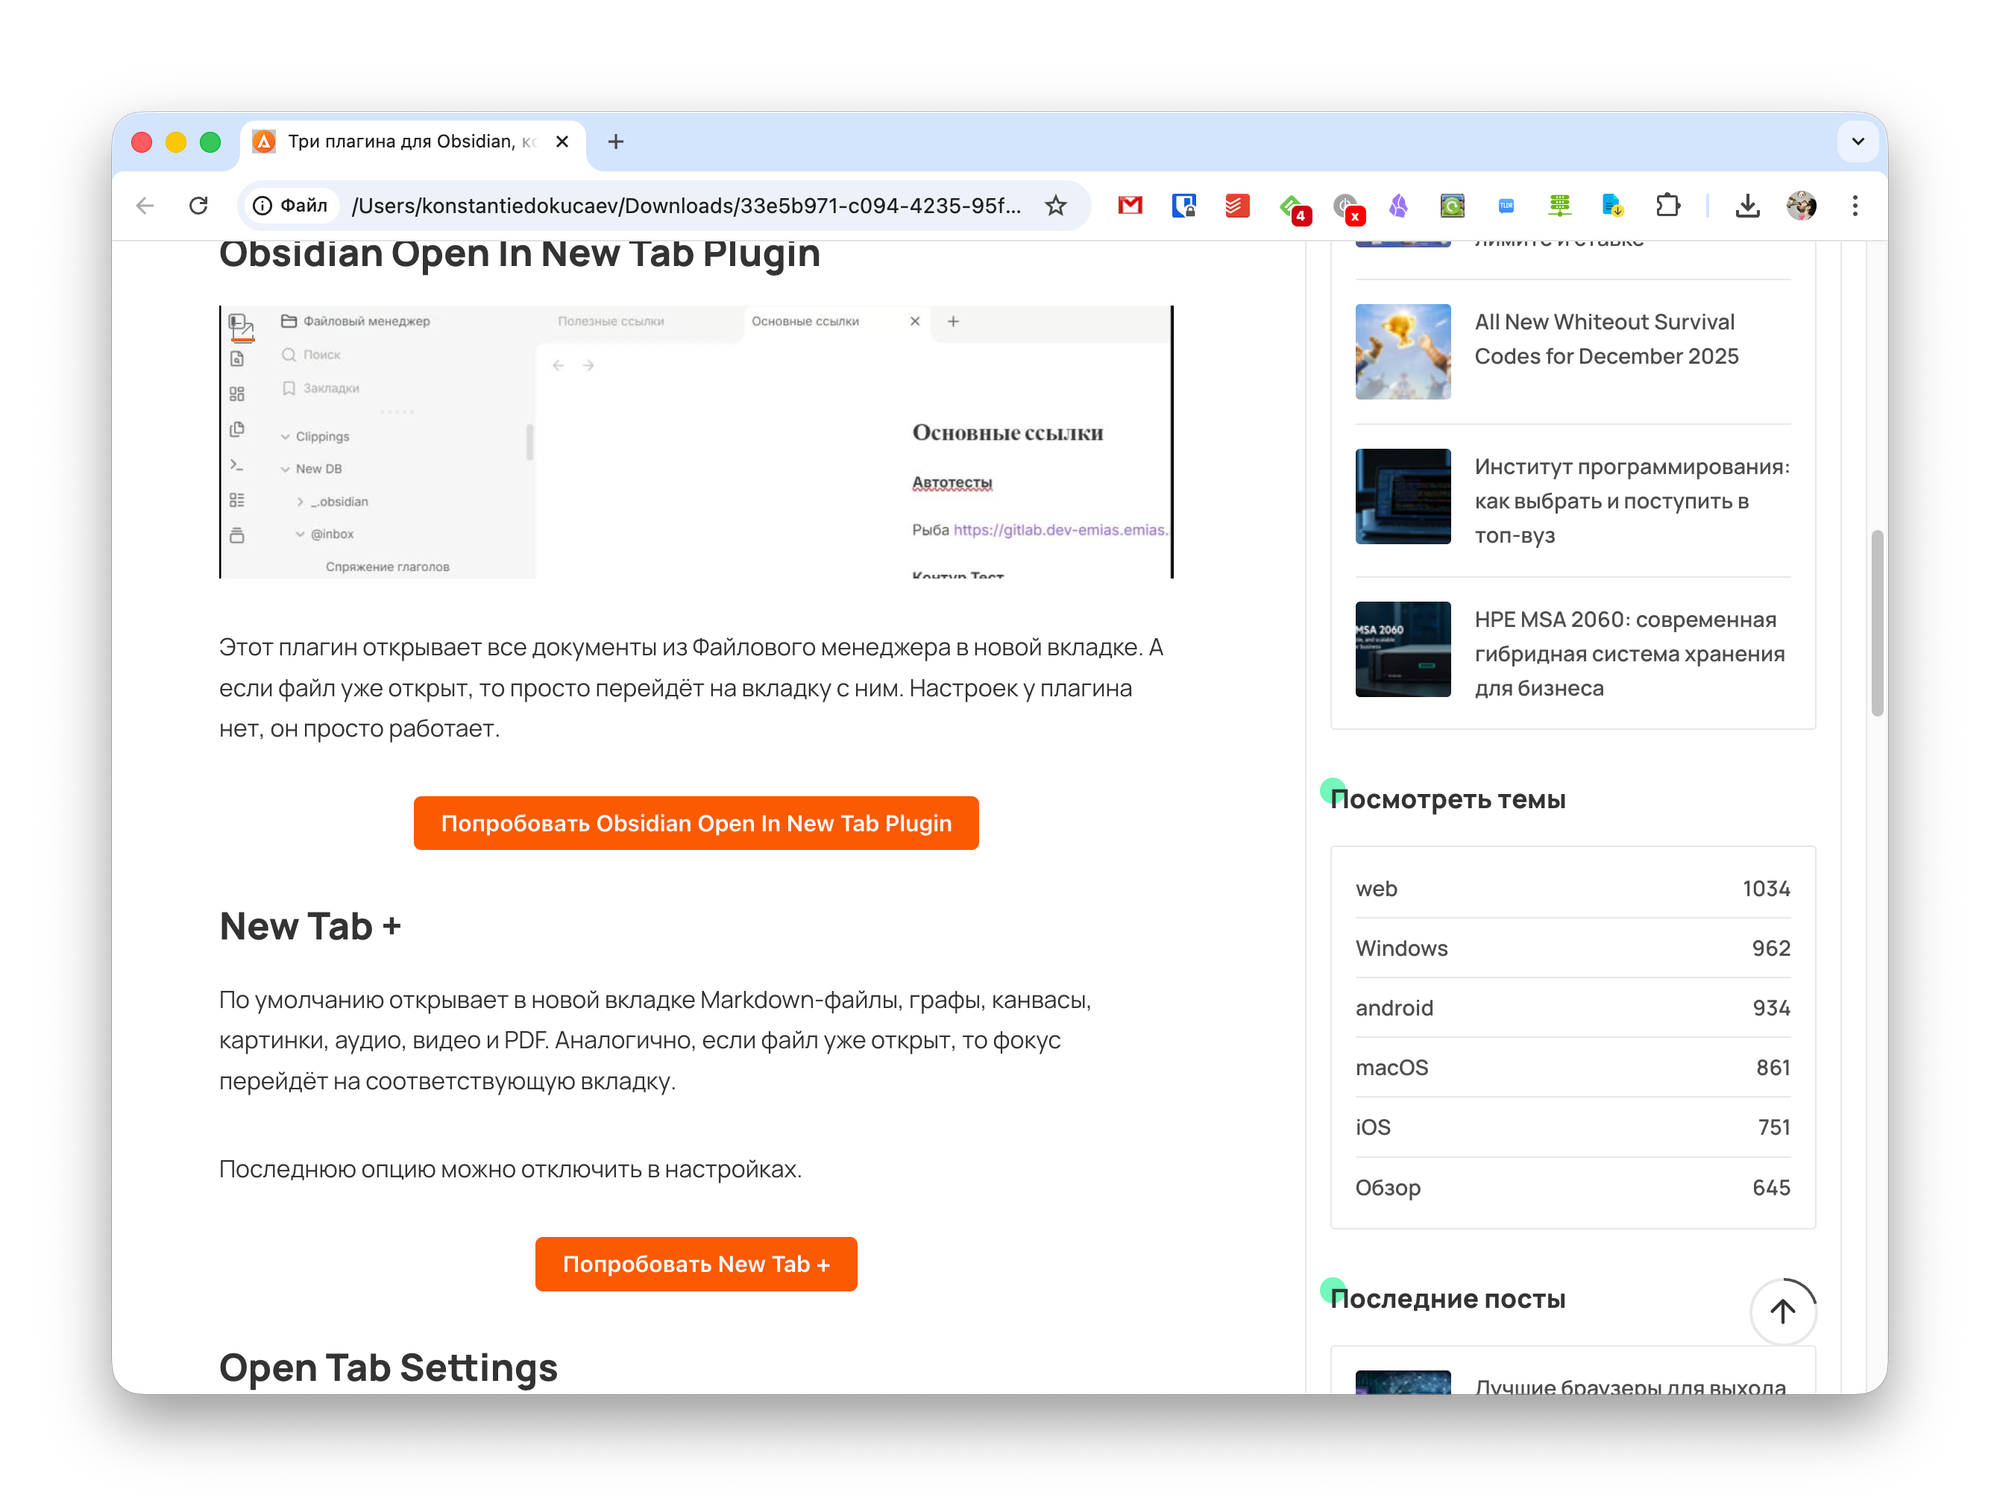
Task: Click the Obsidian clipper extension icon
Action: point(1398,206)
